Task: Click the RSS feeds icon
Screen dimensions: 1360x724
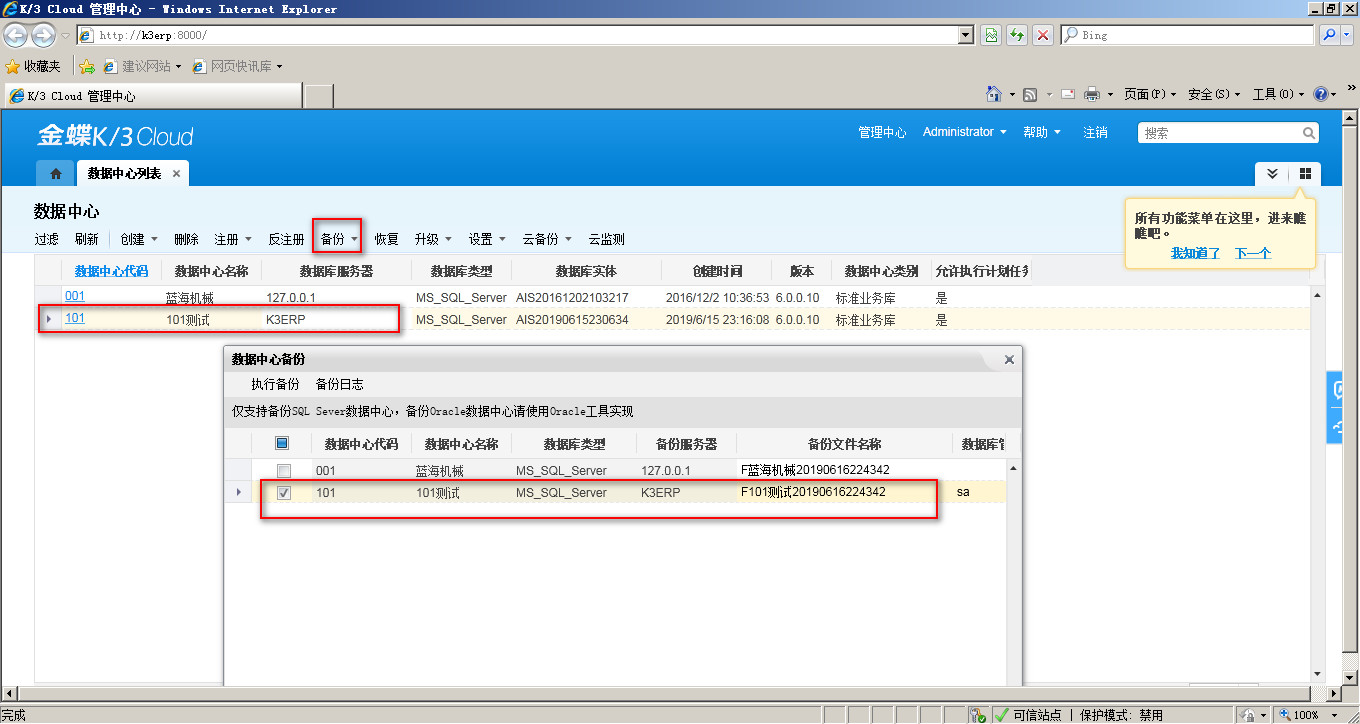Action: pyautogui.click(x=1030, y=94)
